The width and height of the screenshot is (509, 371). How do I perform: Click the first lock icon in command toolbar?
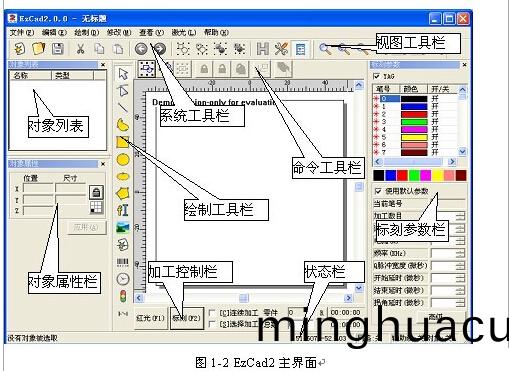click(x=204, y=69)
